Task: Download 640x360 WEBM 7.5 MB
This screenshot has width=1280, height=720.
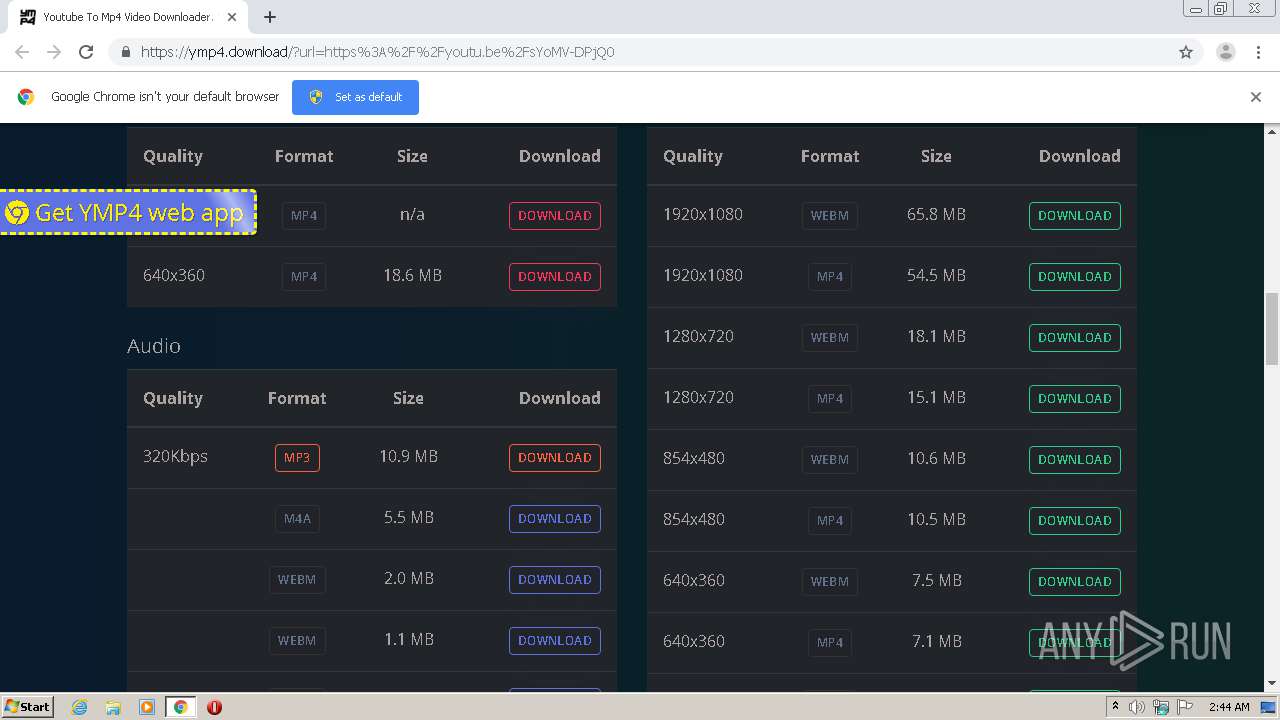Action: pyautogui.click(x=1075, y=582)
